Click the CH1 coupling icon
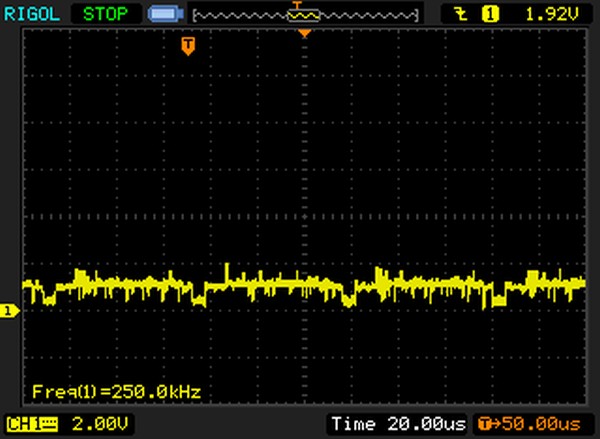 coord(49,425)
